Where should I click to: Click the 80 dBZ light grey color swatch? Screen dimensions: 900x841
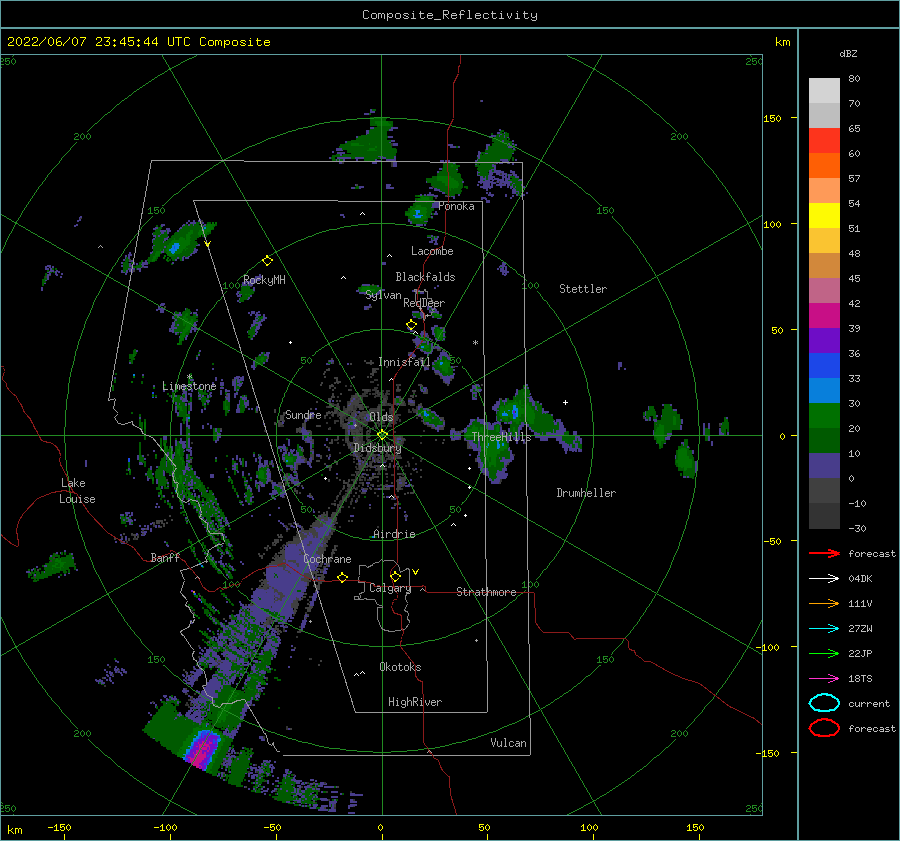(824, 91)
